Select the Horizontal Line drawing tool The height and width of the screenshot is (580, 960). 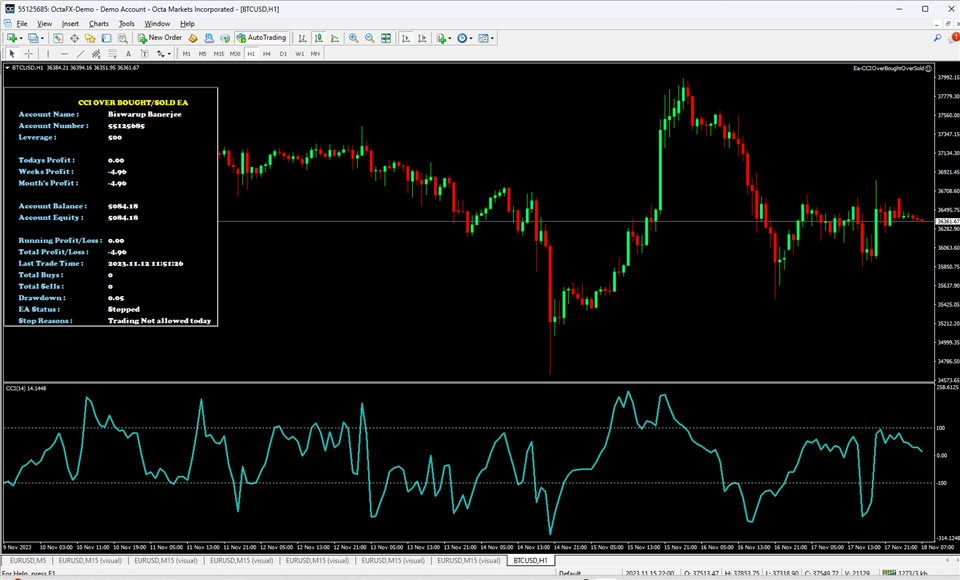tap(64, 54)
